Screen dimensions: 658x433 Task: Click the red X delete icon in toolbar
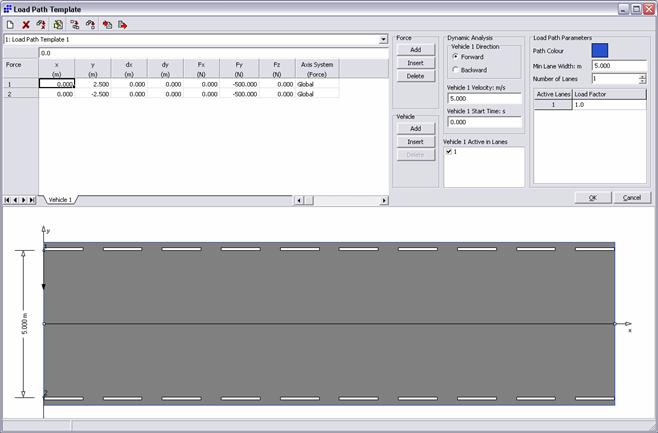[26, 24]
